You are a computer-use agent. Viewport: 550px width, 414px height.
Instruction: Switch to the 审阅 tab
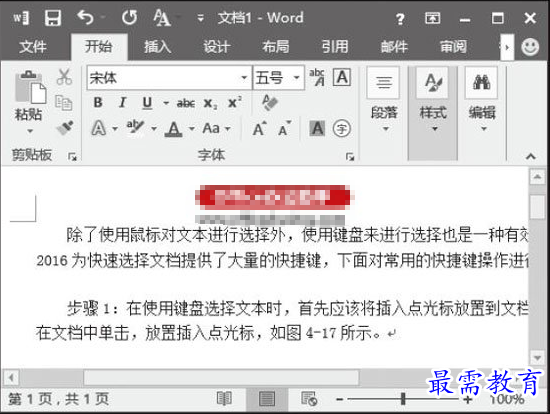point(453,47)
